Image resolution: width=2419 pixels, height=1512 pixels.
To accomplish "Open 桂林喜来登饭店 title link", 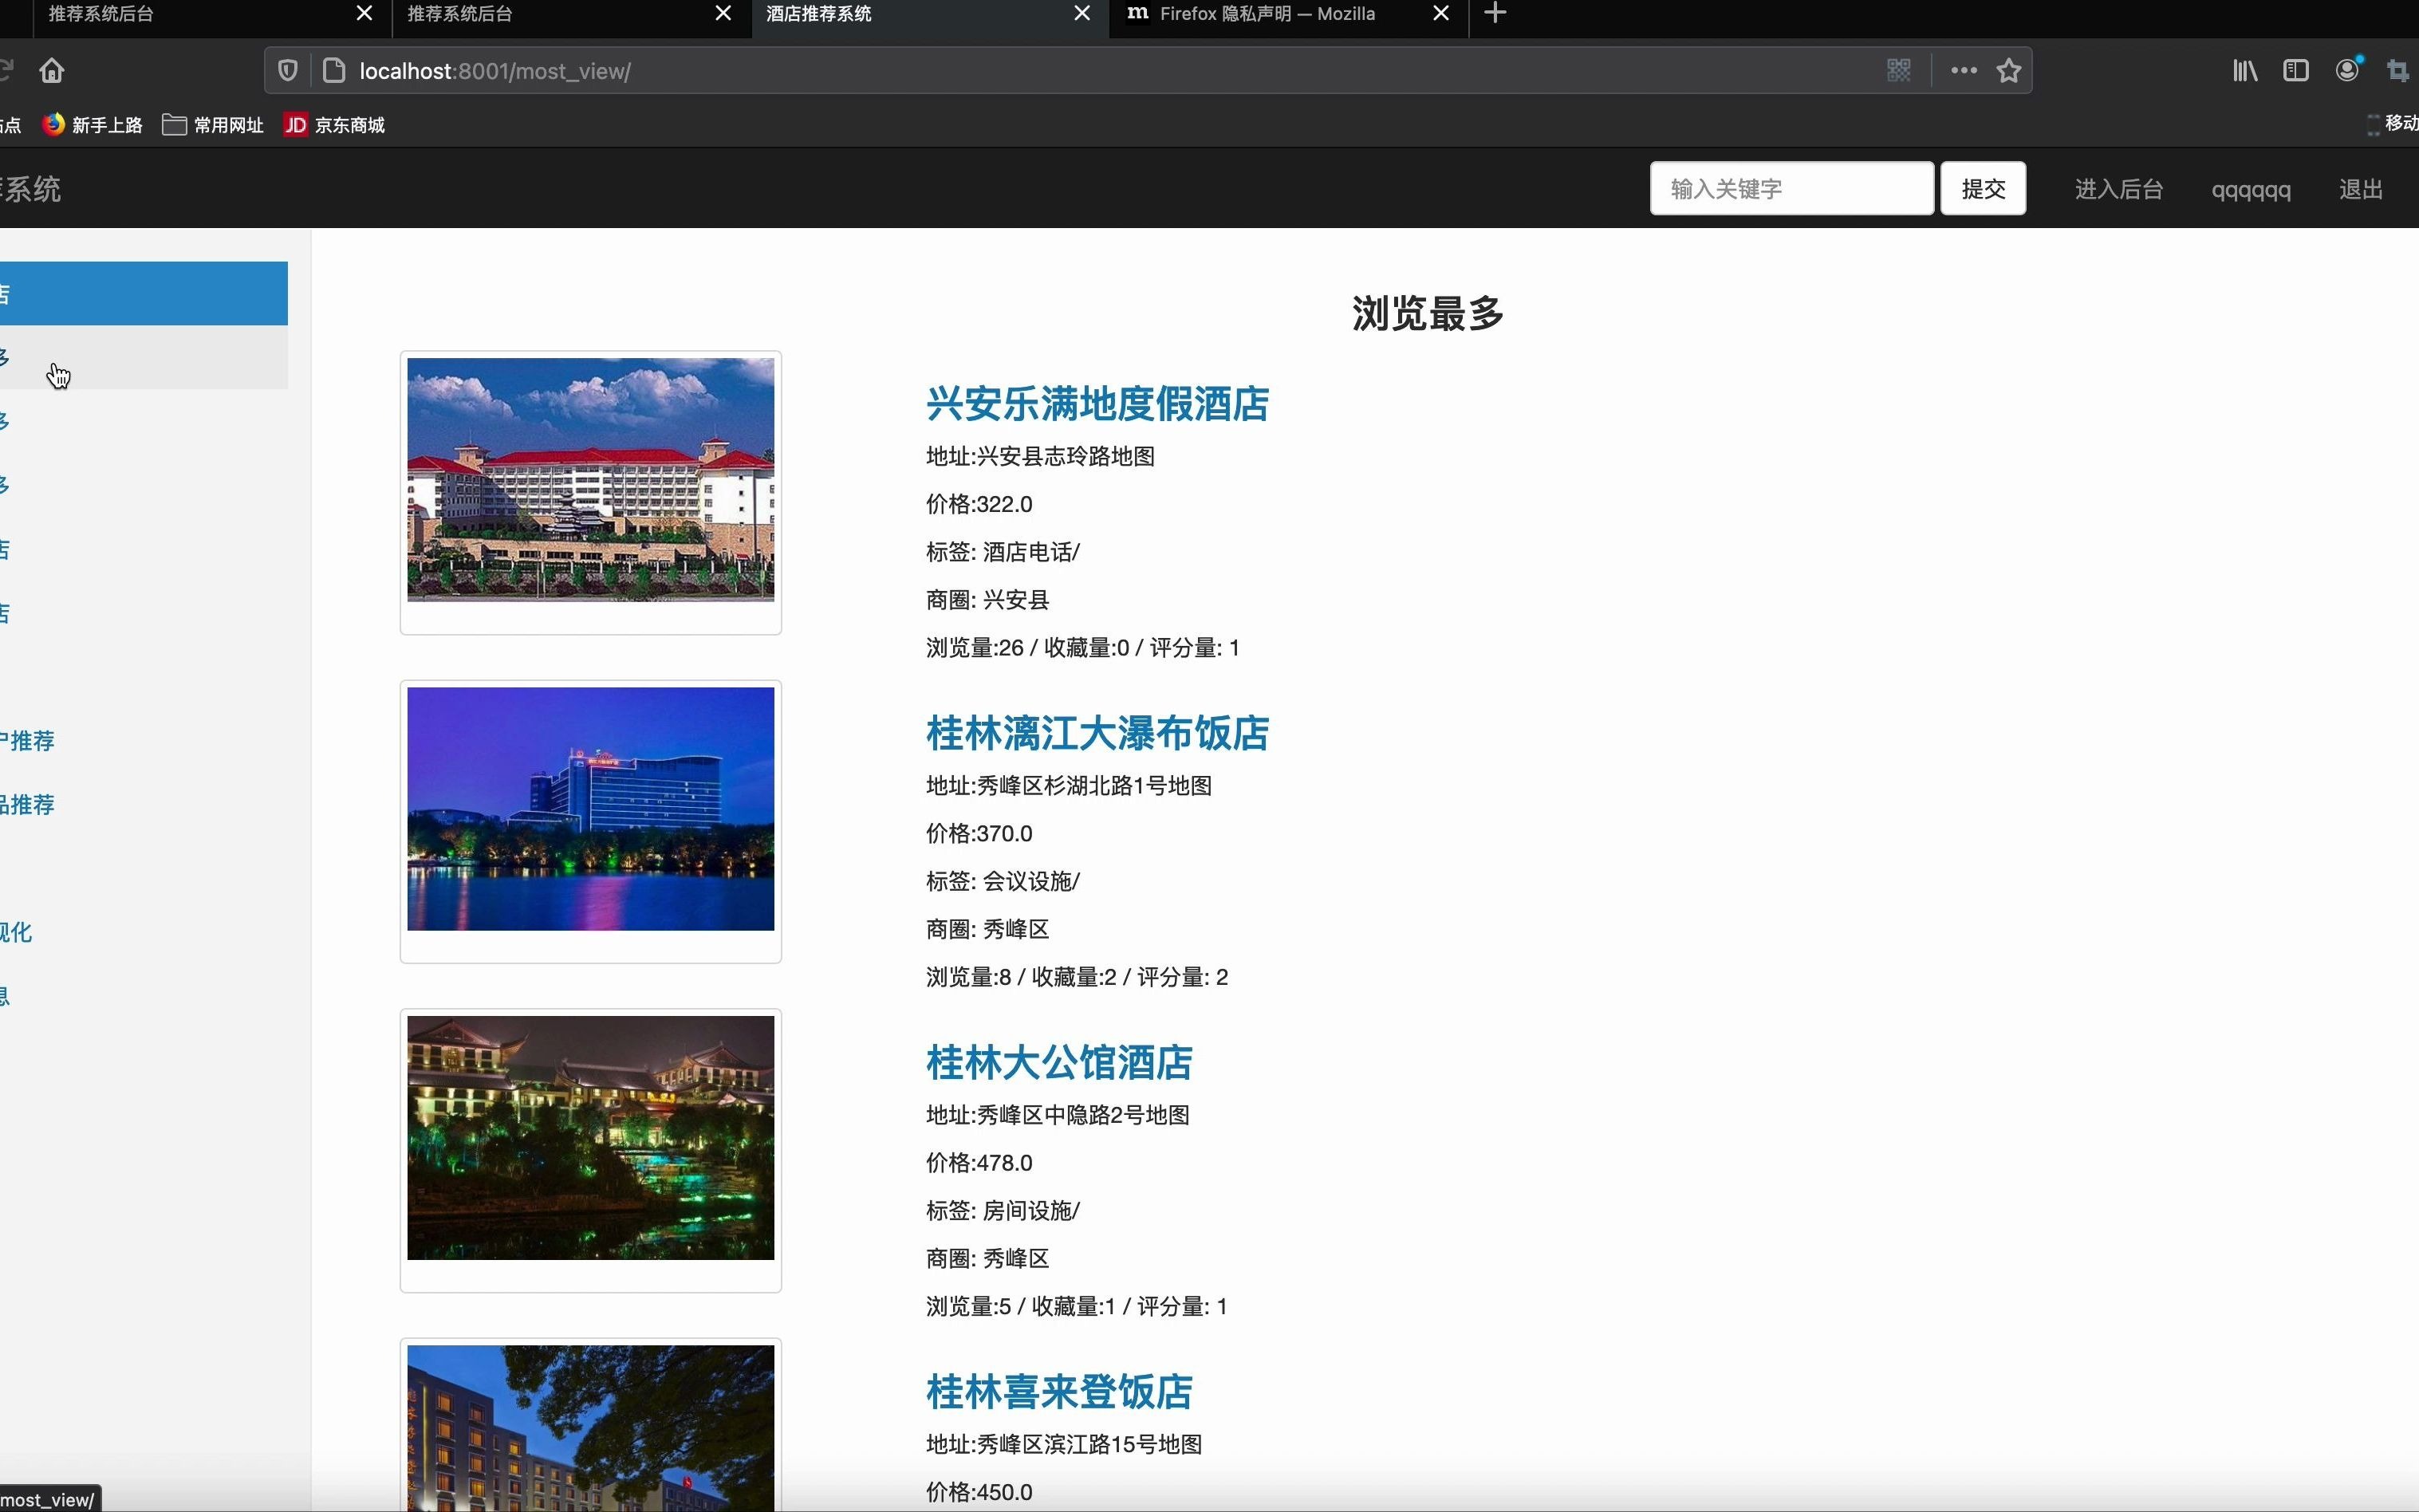I will click(x=1059, y=1391).
